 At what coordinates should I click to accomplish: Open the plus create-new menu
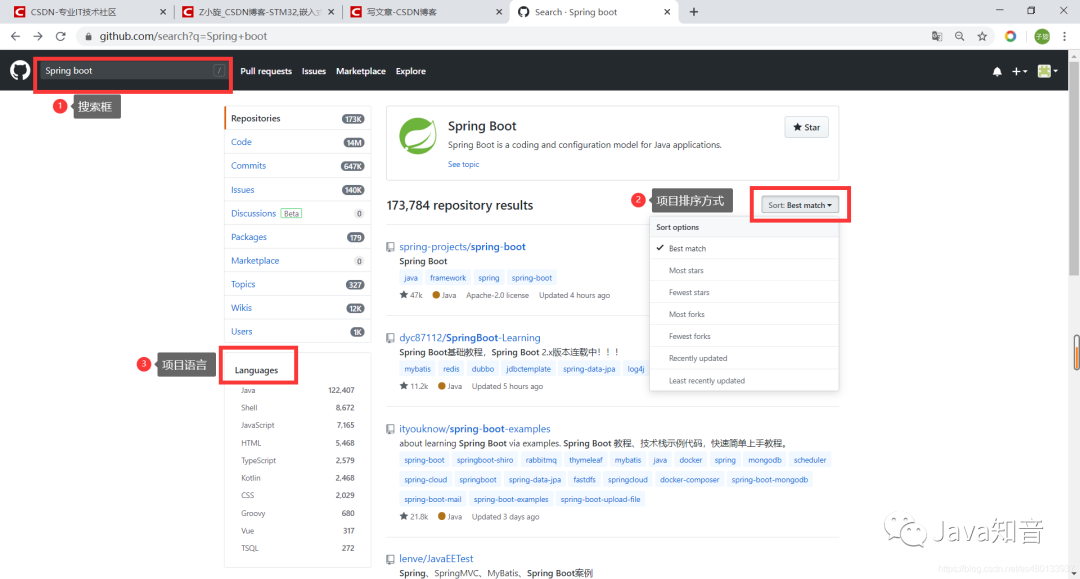1019,71
